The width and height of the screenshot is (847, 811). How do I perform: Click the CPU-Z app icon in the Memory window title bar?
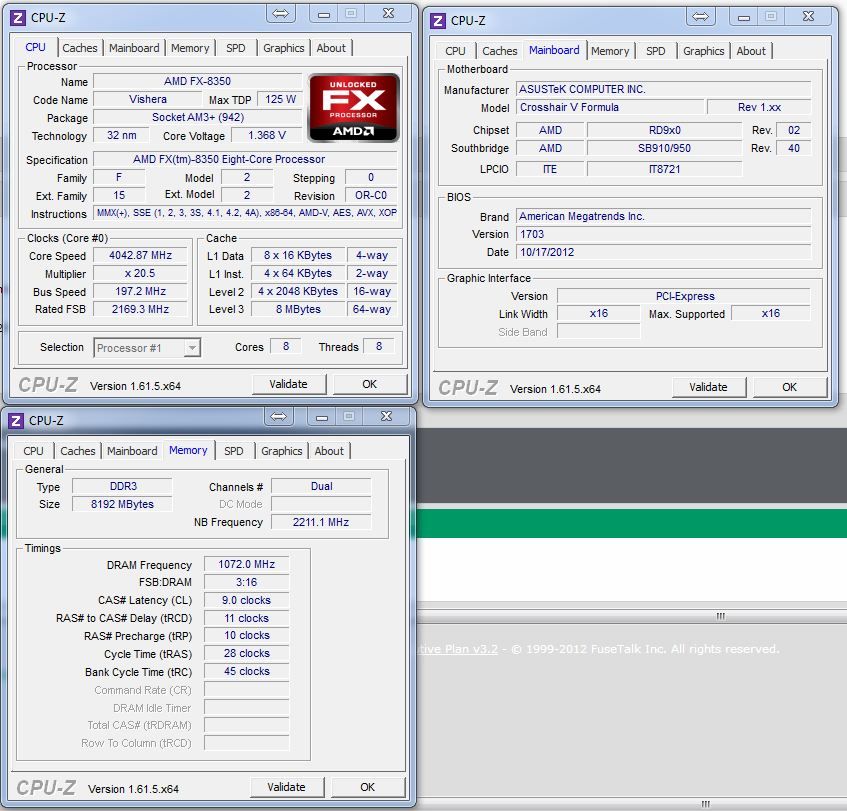click(16, 421)
